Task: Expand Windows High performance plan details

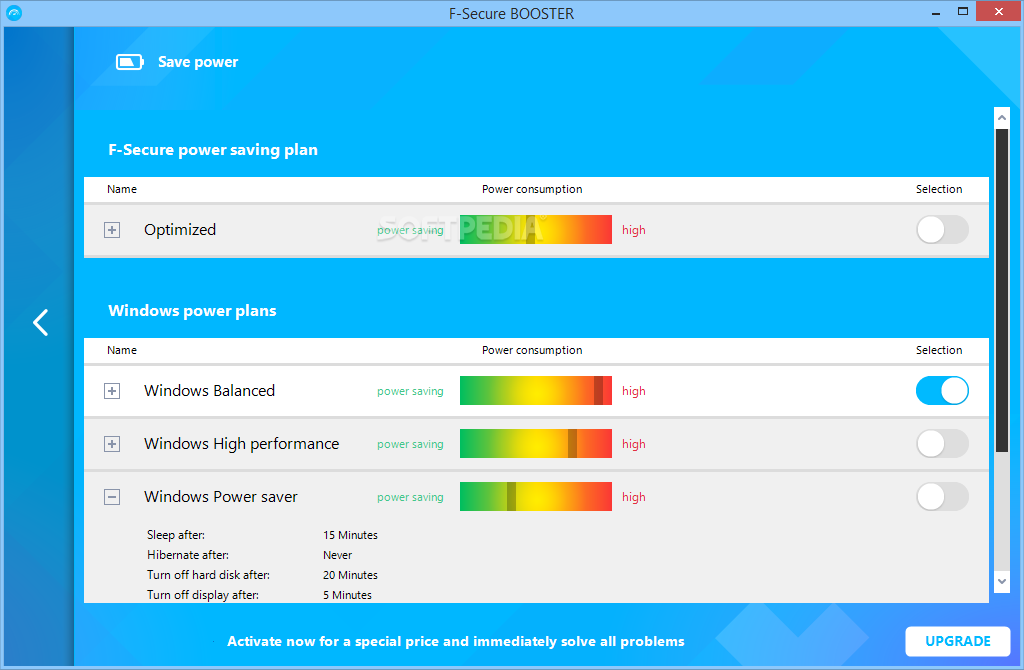Action: pos(112,444)
